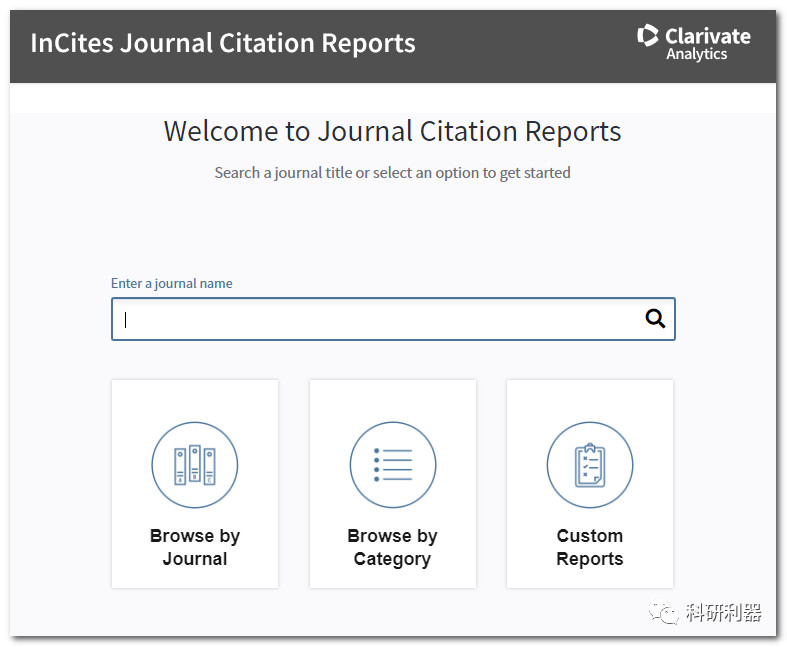Viewport: 787px width, 647px height.
Task: Open the "Custom Reports" text label
Action: [590, 547]
